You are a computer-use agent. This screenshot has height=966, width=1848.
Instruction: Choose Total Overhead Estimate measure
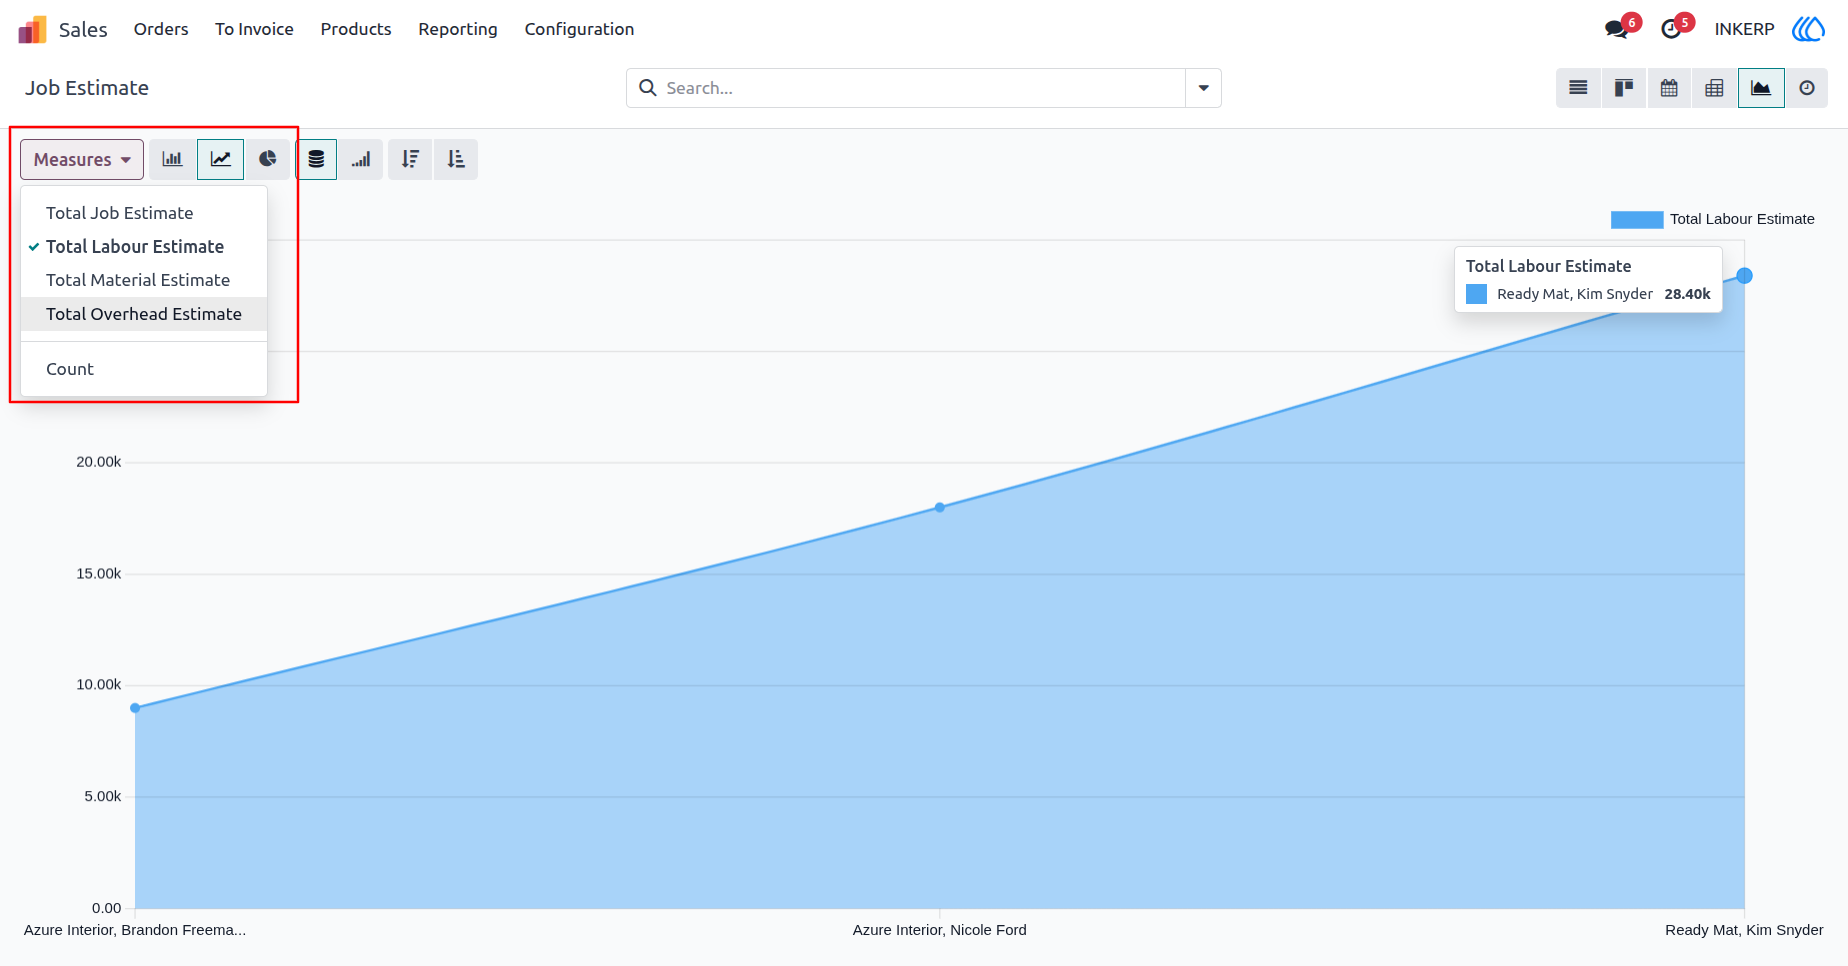[x=144, y=314]
